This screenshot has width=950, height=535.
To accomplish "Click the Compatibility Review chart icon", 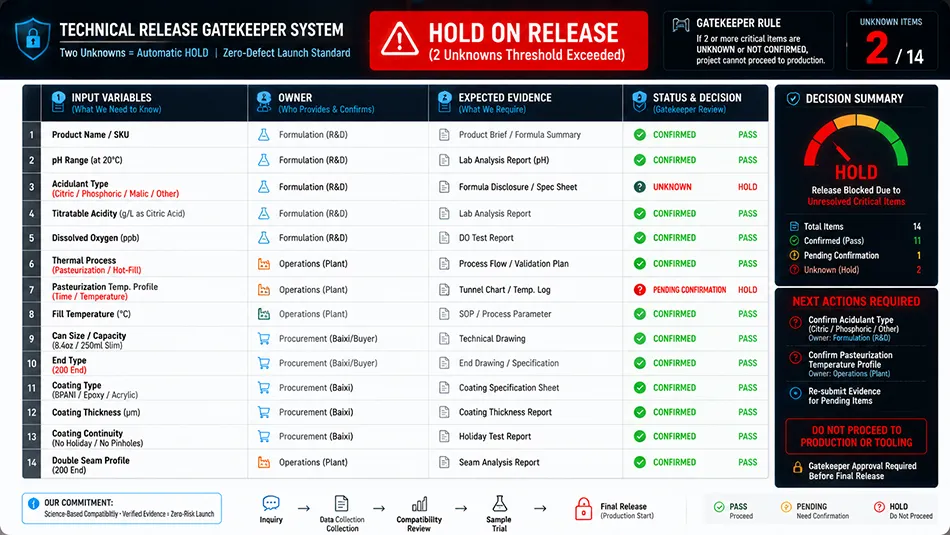I will 419,504.
